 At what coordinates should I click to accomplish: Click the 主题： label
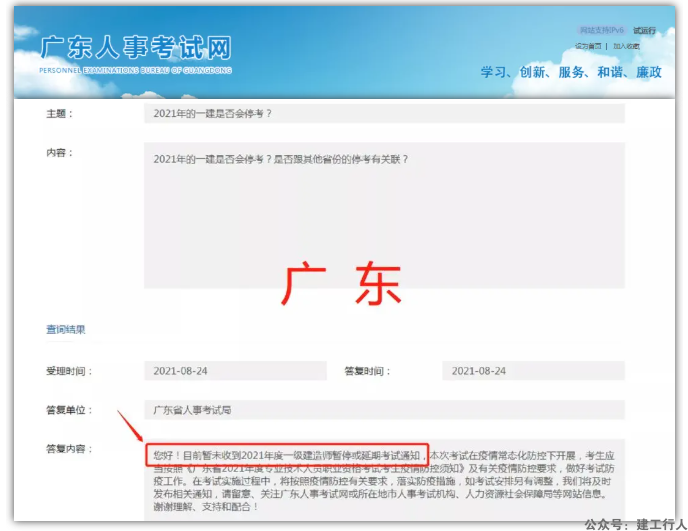pyautogui.click(x=59, y=114)
